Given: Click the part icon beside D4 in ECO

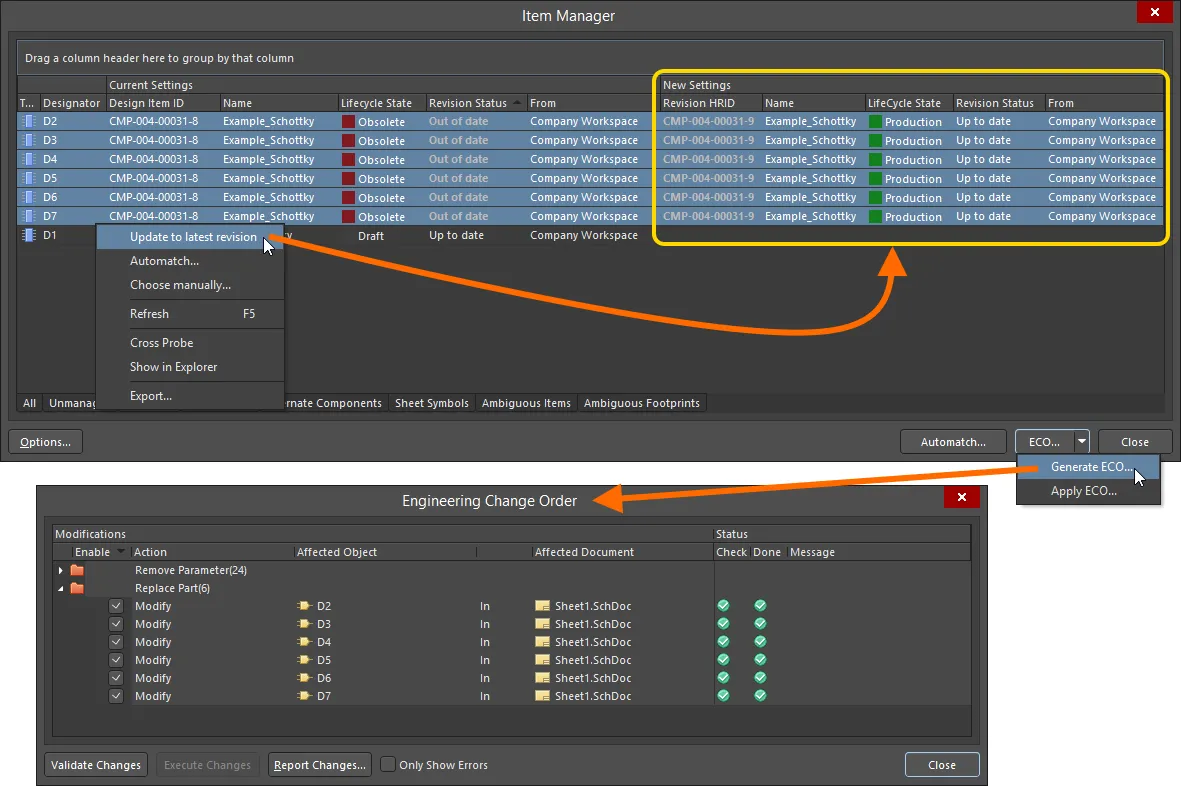Looking at the screenshot, I should (x=304, y=642).
